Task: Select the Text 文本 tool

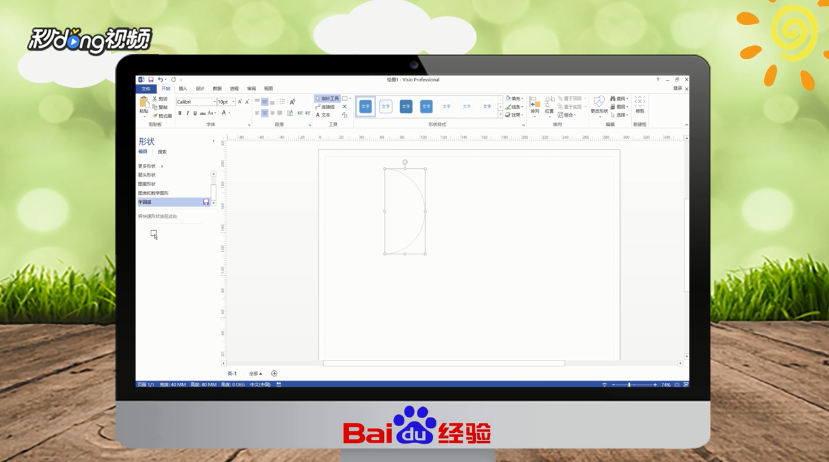Action: point(323,115)
